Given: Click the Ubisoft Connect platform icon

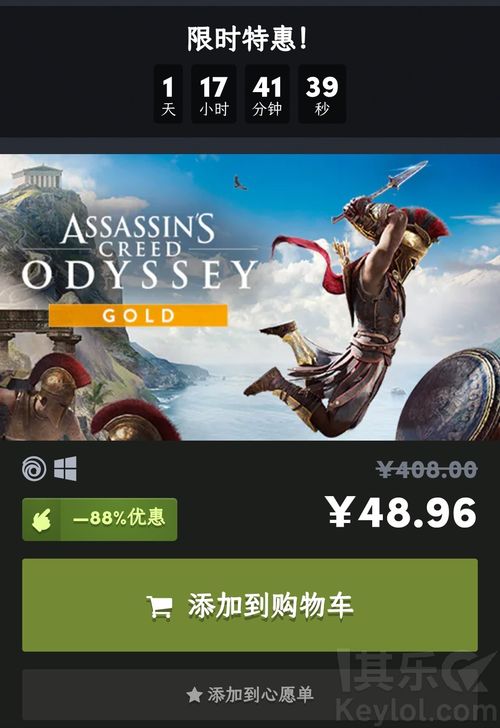Looking at the screenshot, I should point(34,468).
